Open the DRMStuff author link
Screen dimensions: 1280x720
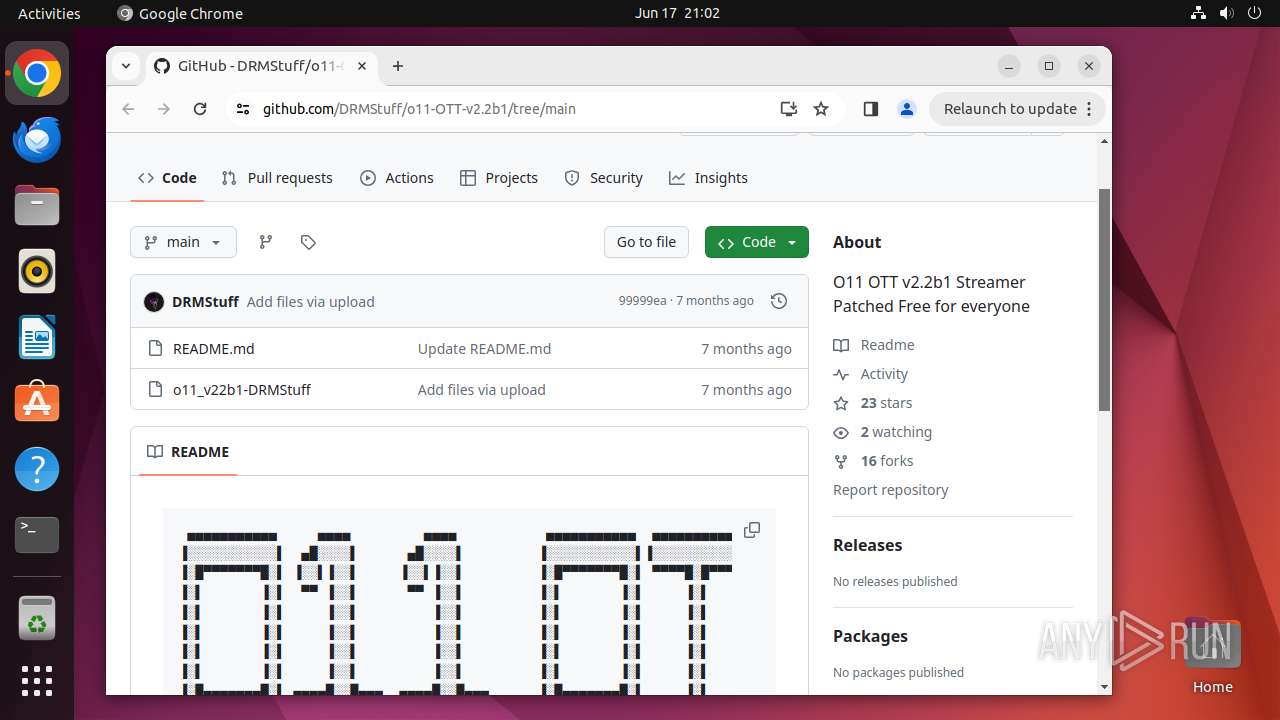coord(205,302)
